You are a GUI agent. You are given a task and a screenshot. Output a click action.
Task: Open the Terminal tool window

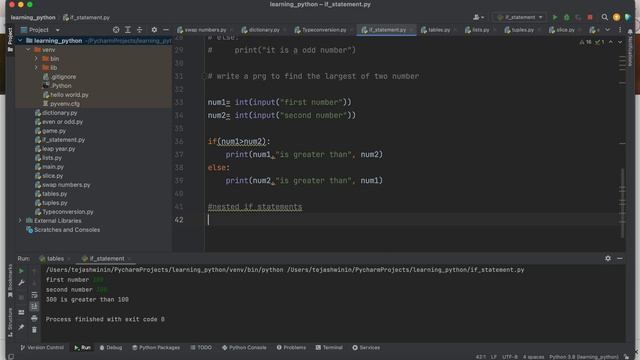point(329,348)
